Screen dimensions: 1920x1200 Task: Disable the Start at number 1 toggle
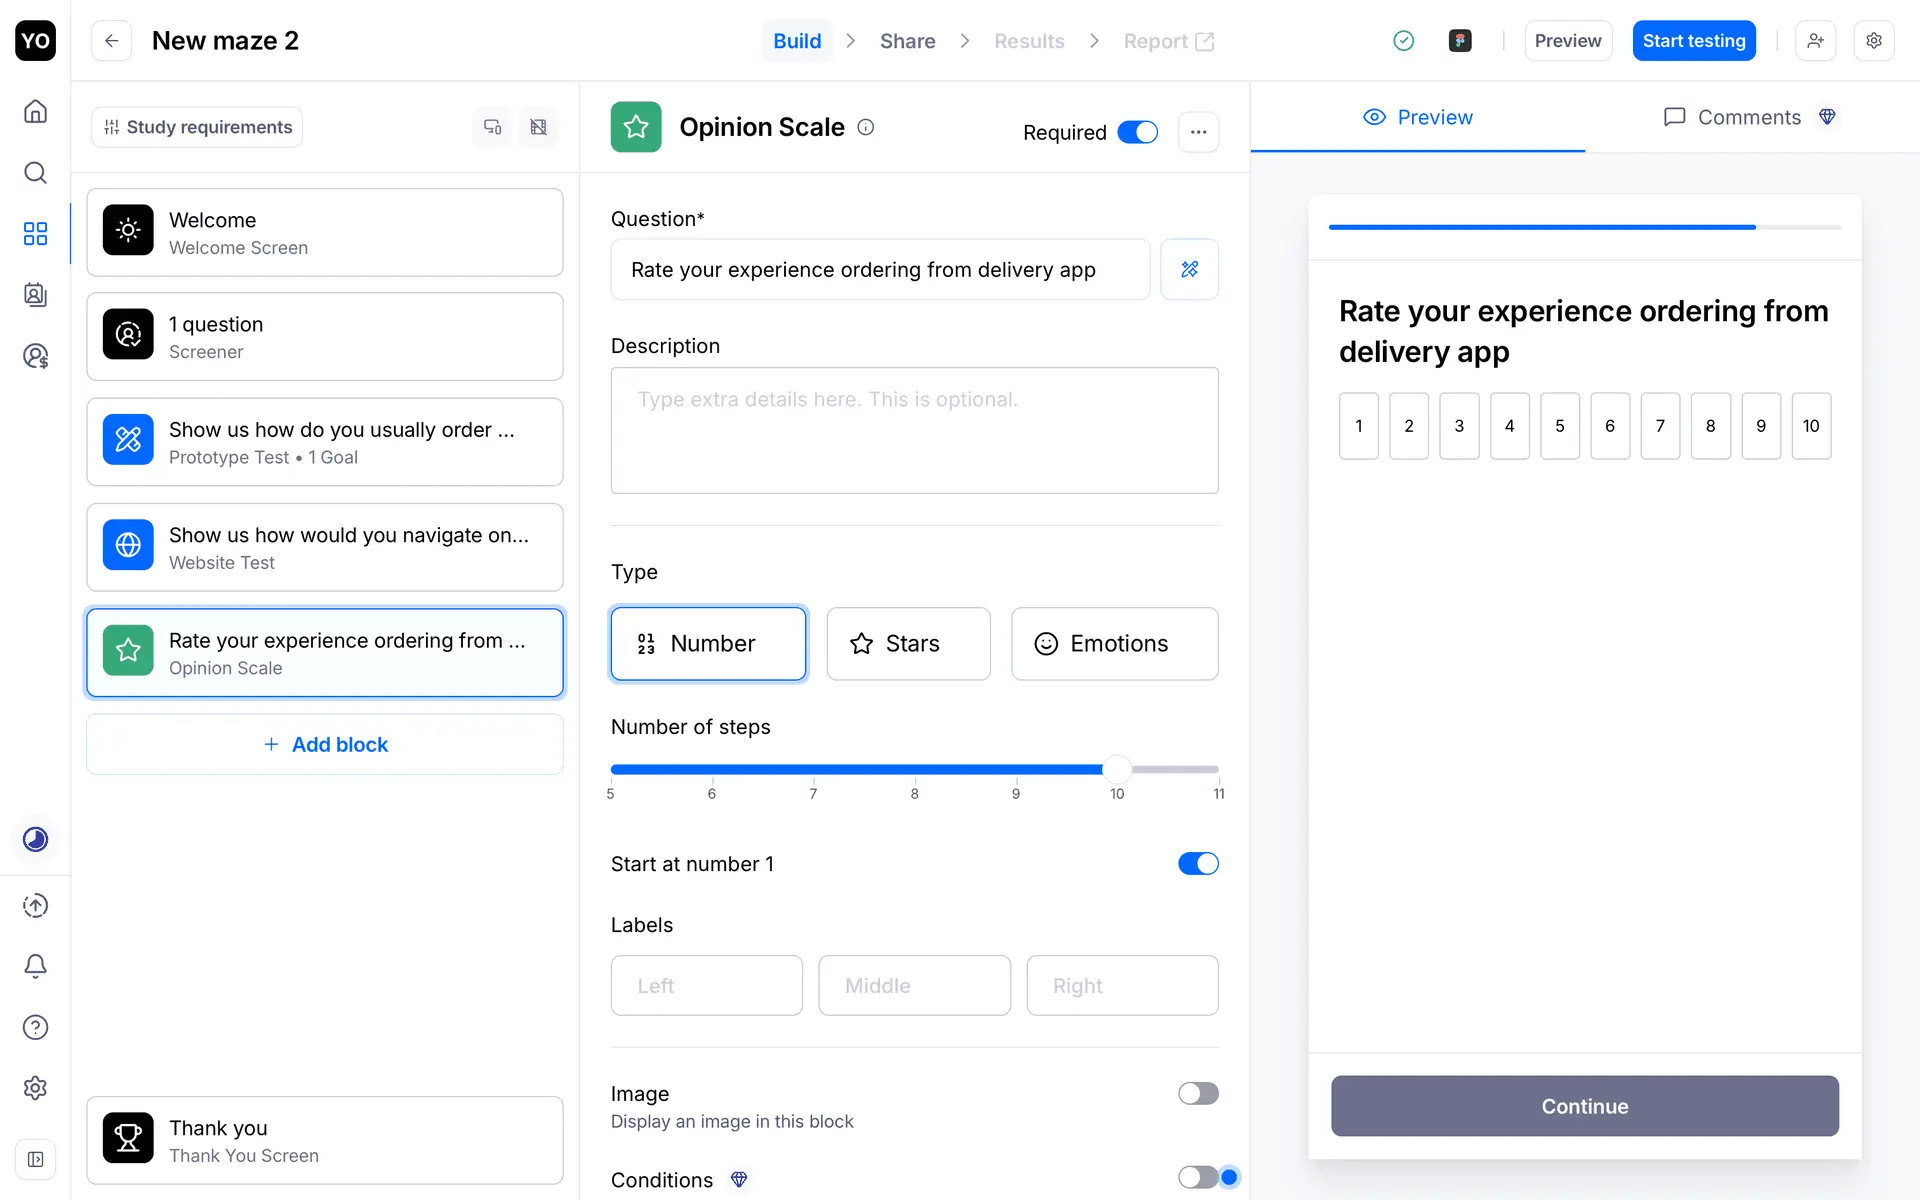pyautogui.click(x=1197, y=864)
